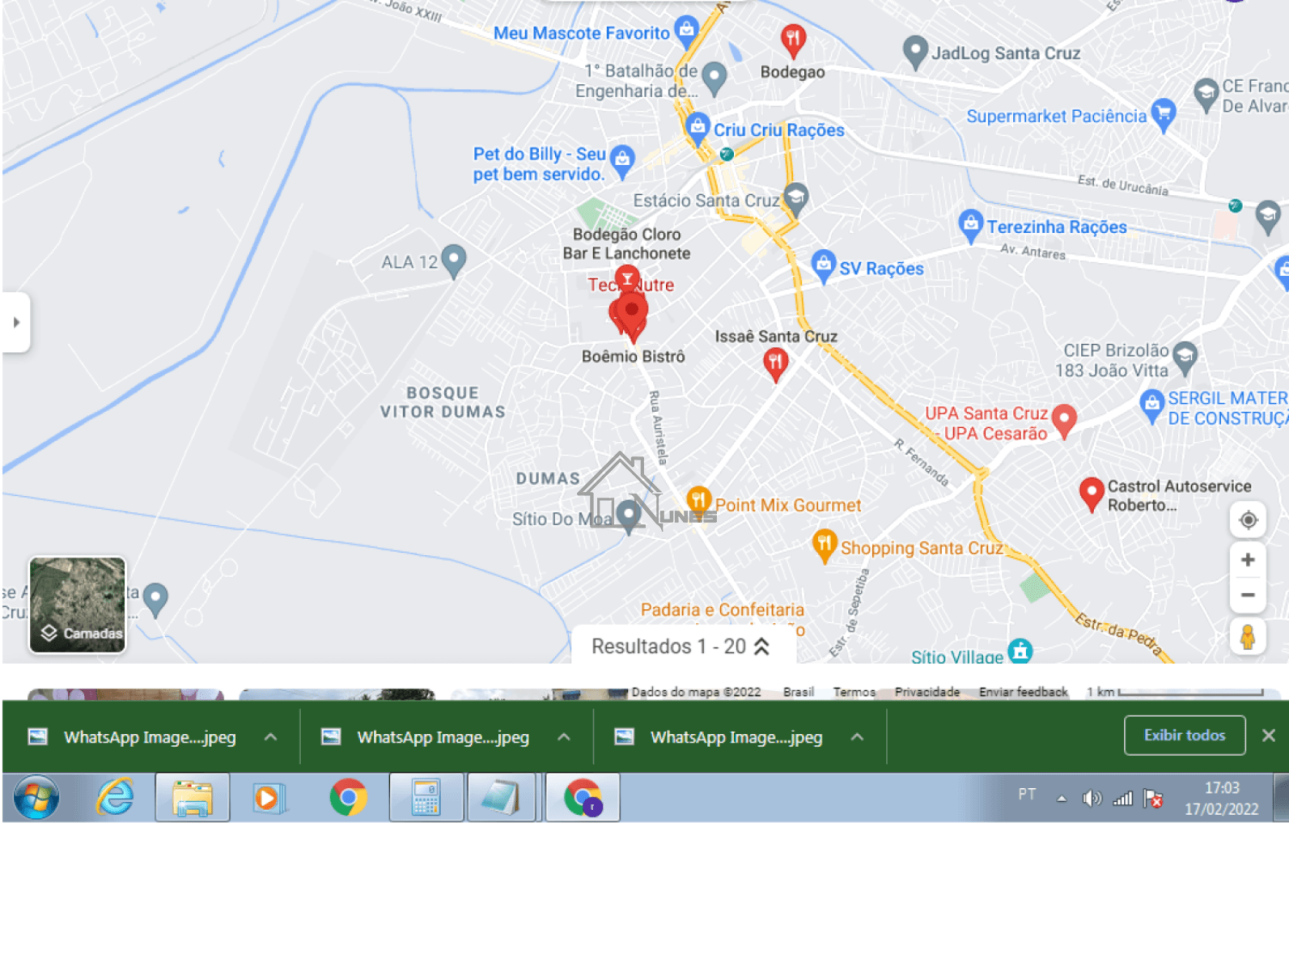Click the Castrol Autoservice red marker
The width and height of the screenshot is (1289, 967).
click(x=1091, y=493)
